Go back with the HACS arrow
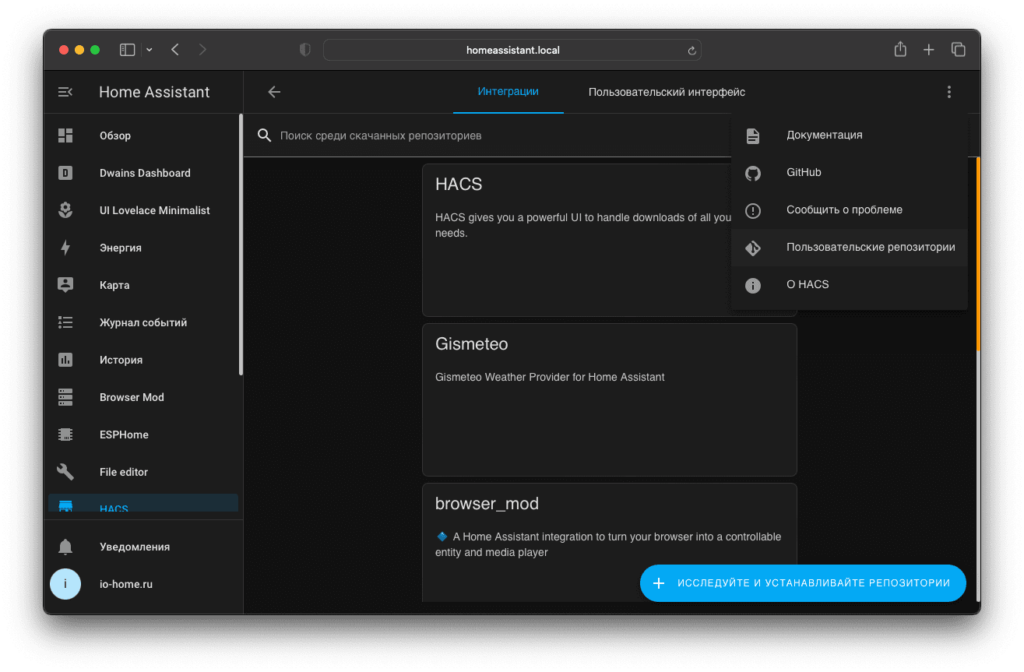This screenshot has width=1024, height=672. 274,92
